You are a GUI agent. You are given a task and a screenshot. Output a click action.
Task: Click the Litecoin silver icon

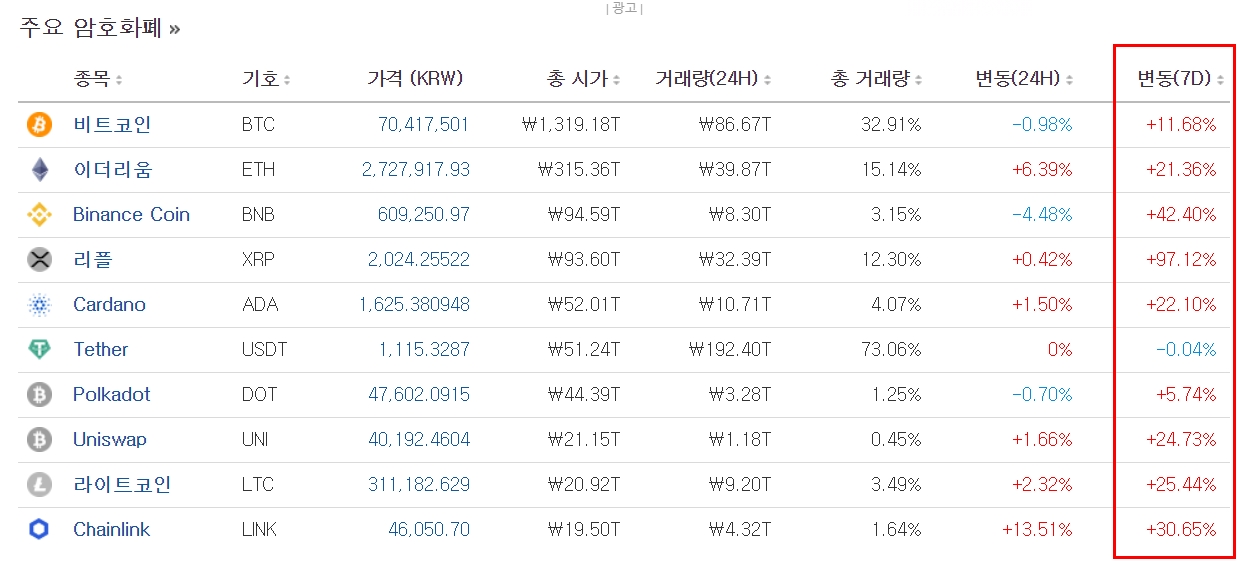(x=39, y=485)
